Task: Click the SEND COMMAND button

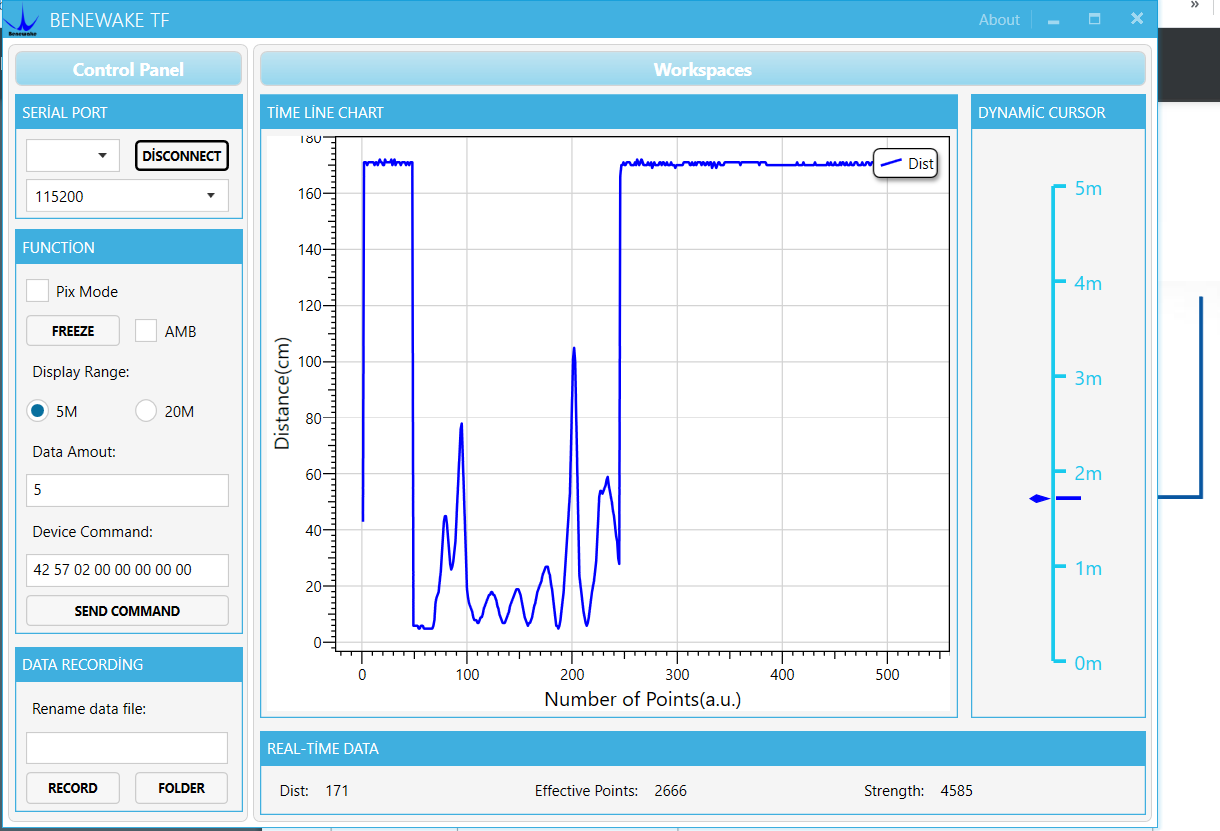Action: click(127, 611)
